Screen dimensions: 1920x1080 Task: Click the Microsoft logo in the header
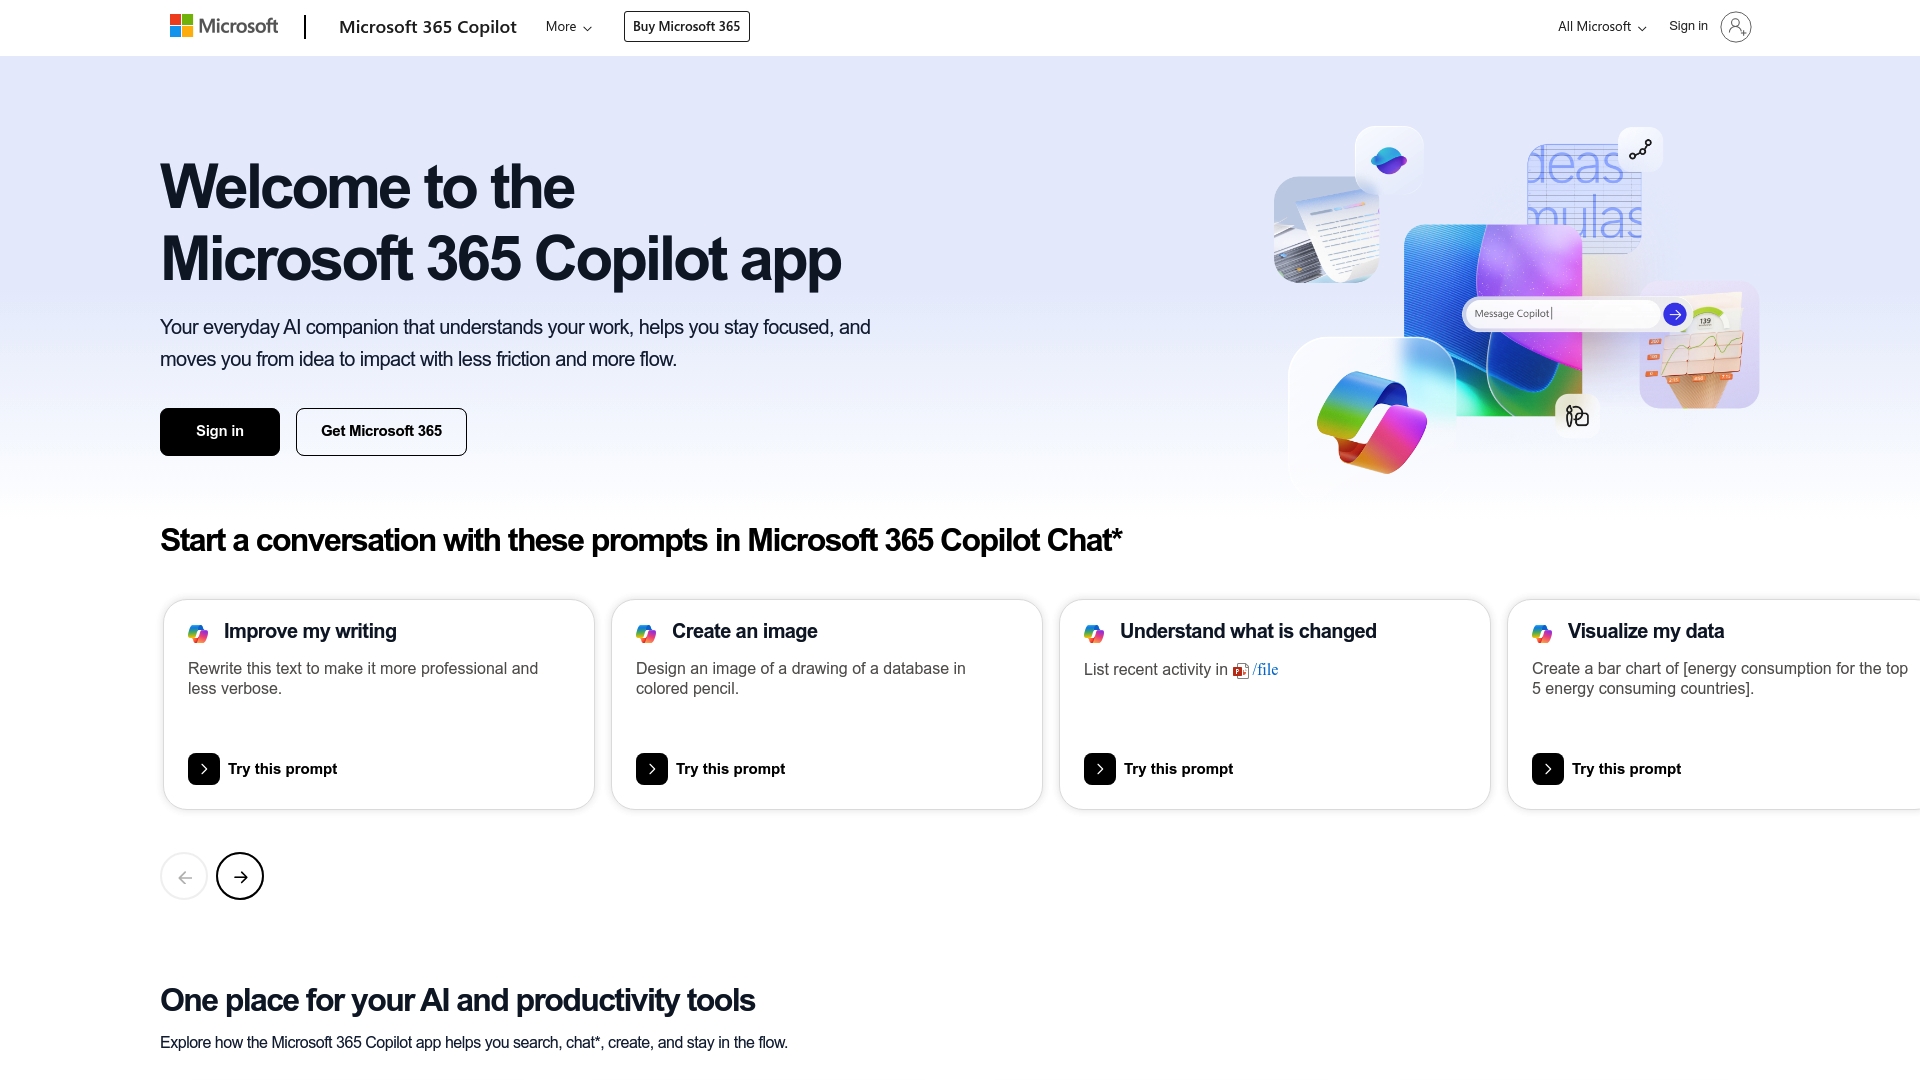tap(224, 27)
